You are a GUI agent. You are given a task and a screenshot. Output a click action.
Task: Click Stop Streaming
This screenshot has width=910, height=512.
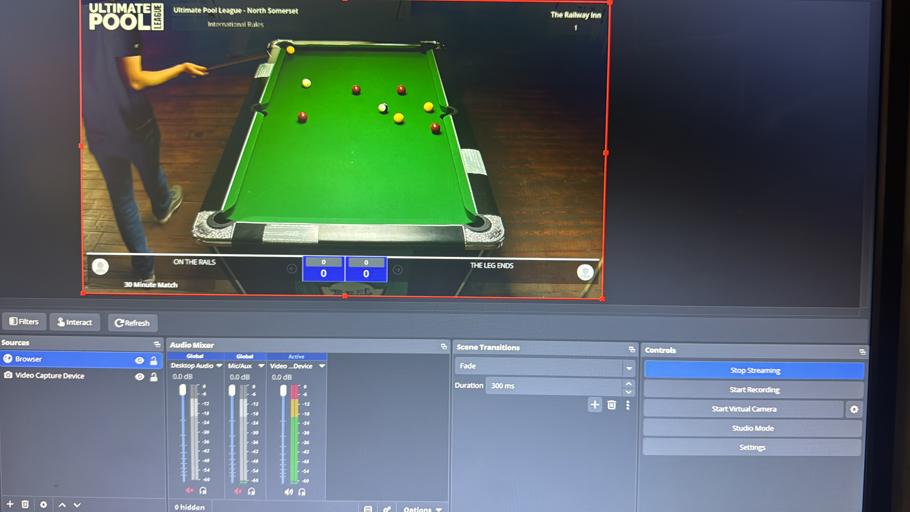tap(754, 370)
